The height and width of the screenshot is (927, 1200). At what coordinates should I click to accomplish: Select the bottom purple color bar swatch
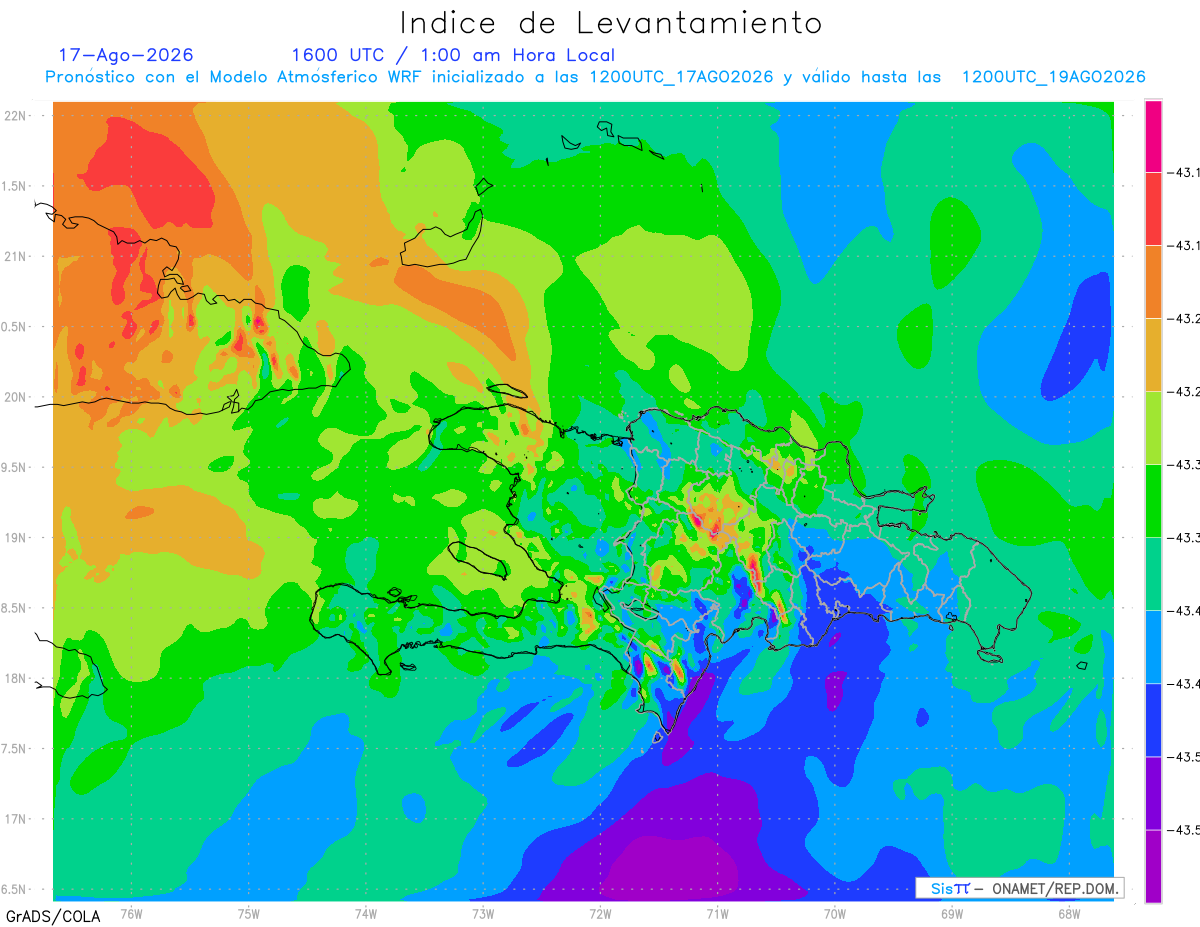1153,866
